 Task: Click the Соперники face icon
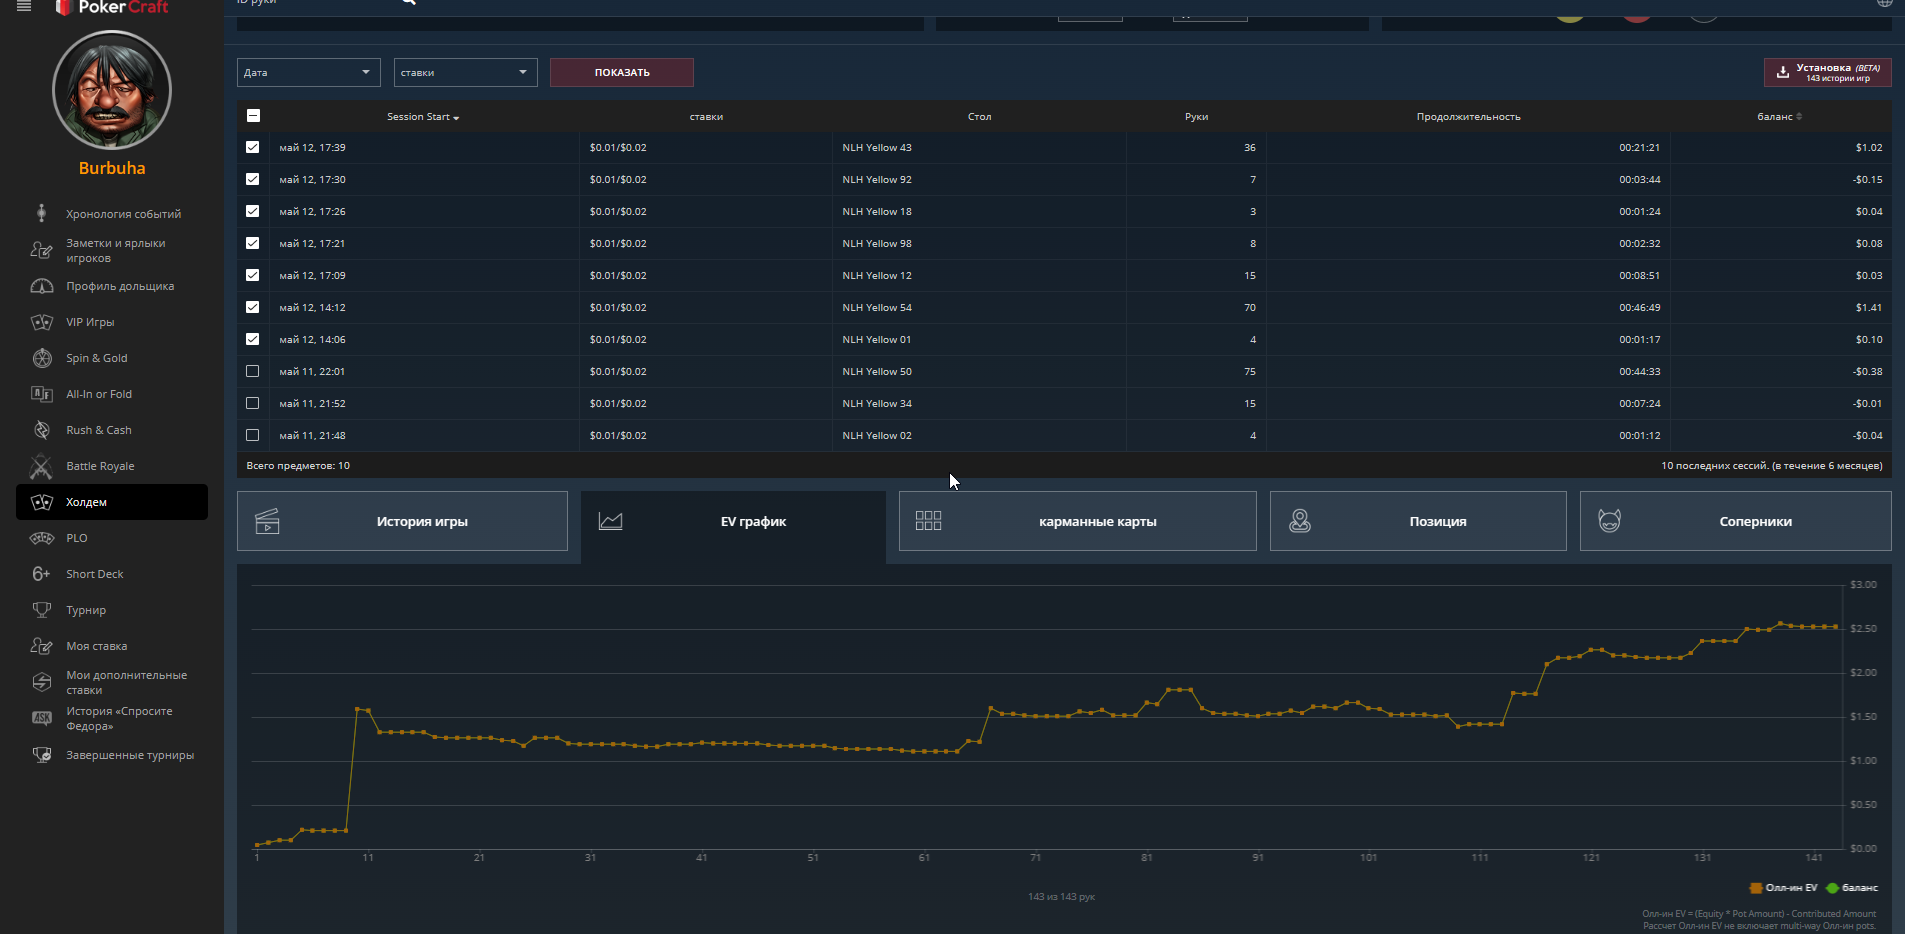[x=1609, y=521]
